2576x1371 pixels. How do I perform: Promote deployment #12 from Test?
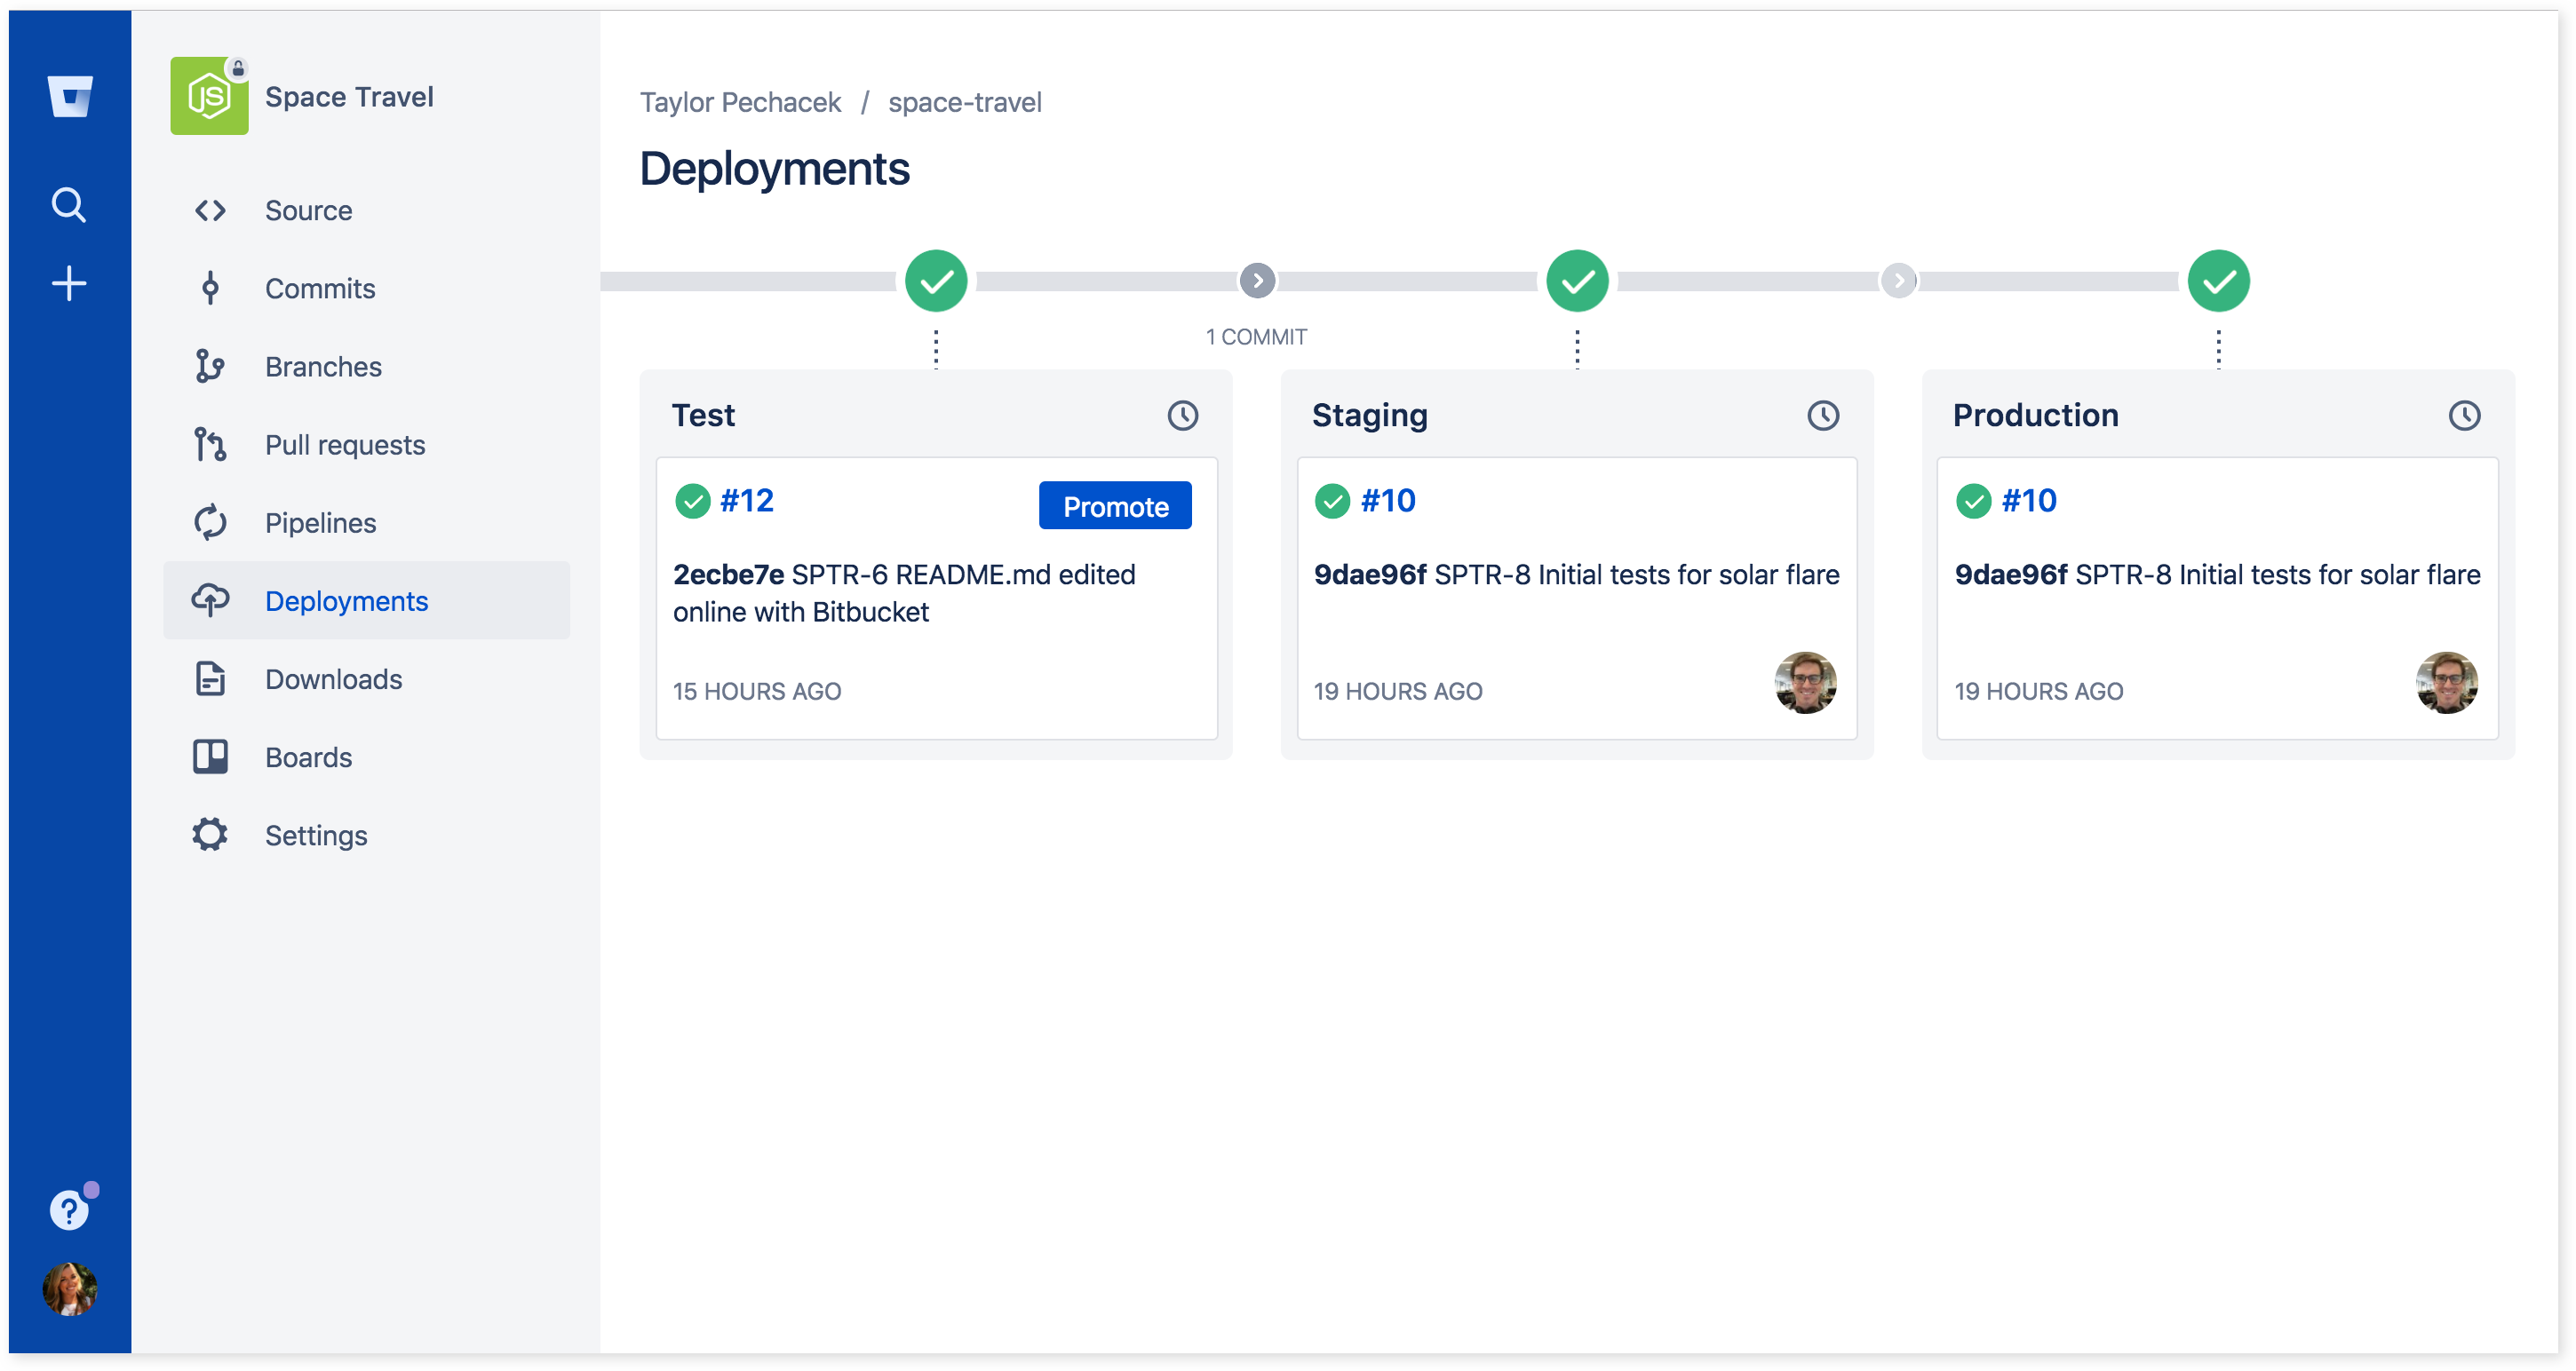pos(1115,506)
